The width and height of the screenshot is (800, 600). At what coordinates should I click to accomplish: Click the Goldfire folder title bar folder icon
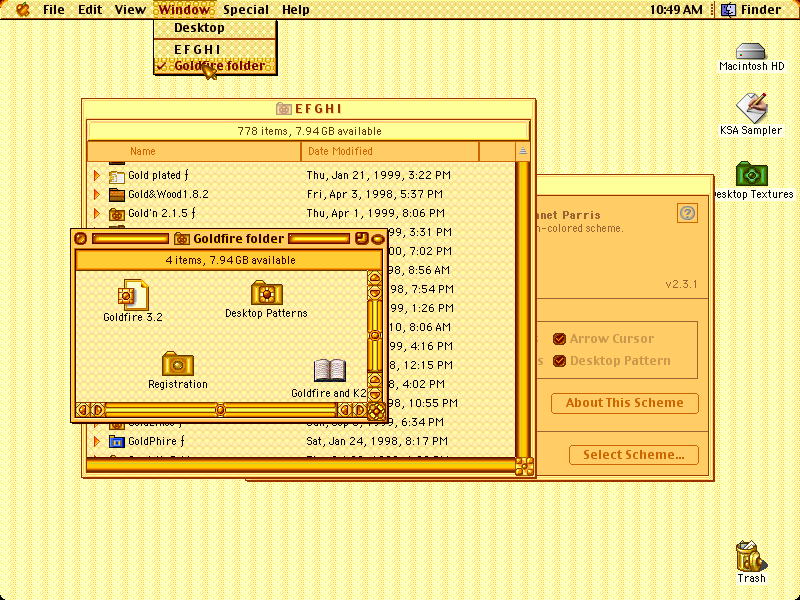(x=182, y=238)
